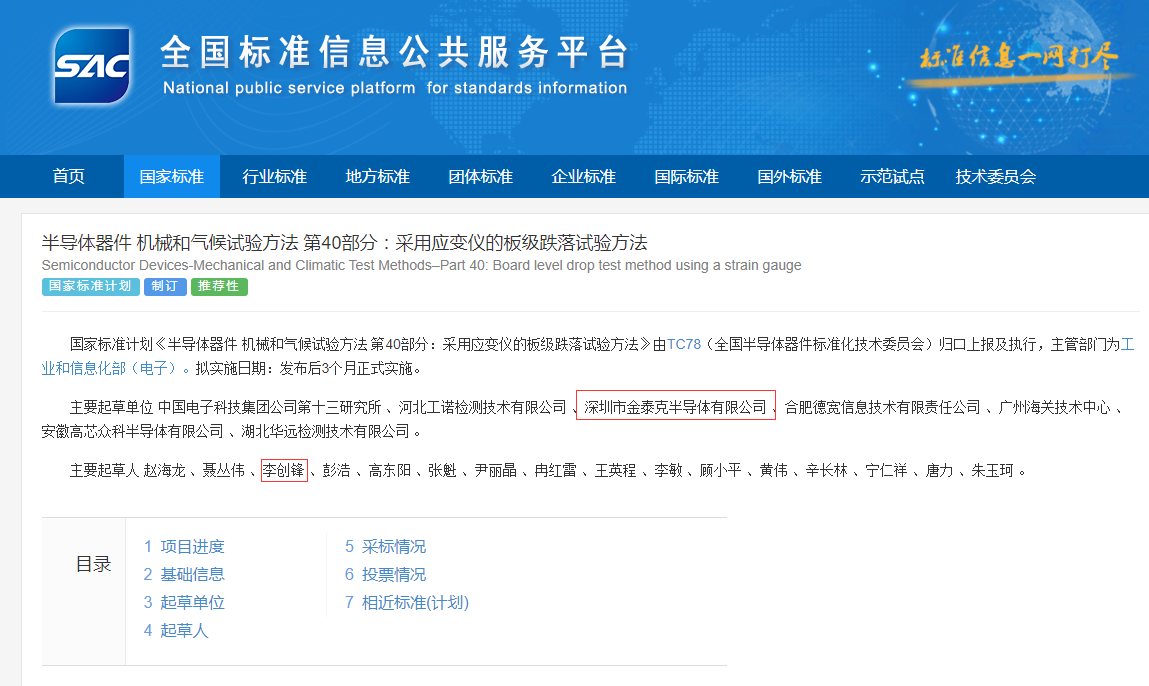
Task: Click drafter name 顾小平
Action: (720, 471)
